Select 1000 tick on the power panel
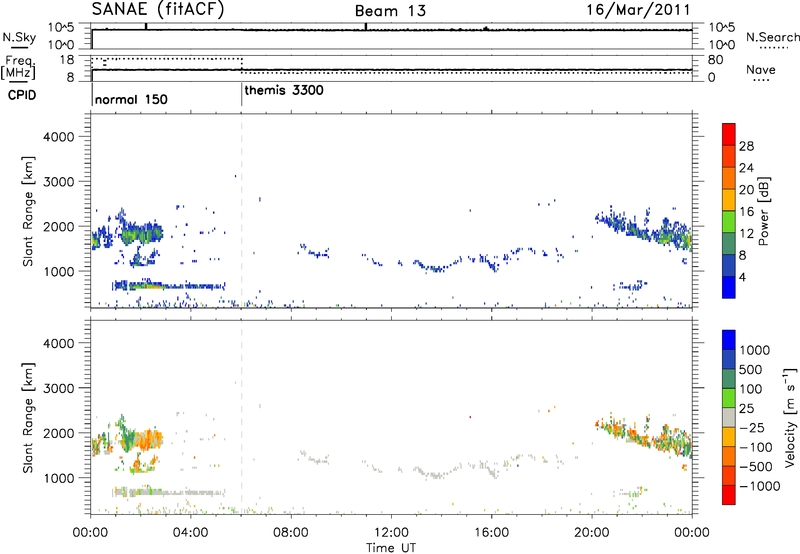 click(x=58, y=271)
